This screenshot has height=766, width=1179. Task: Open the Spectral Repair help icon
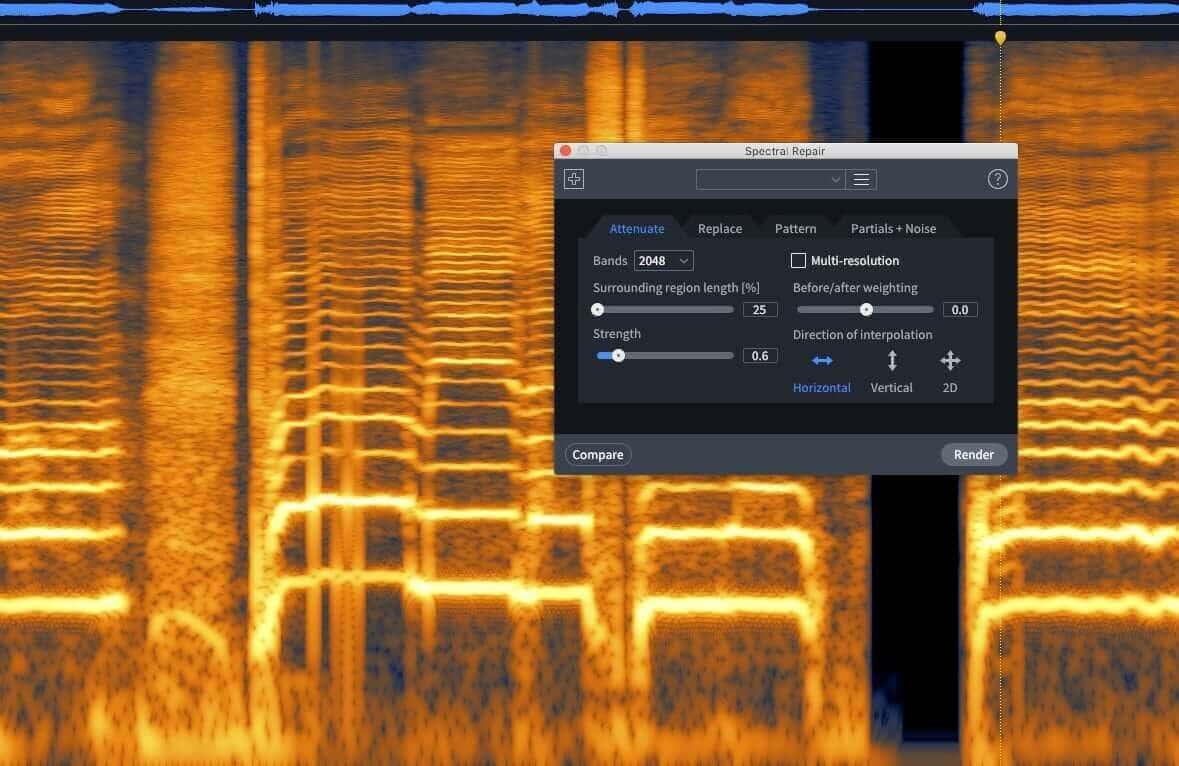997,179
